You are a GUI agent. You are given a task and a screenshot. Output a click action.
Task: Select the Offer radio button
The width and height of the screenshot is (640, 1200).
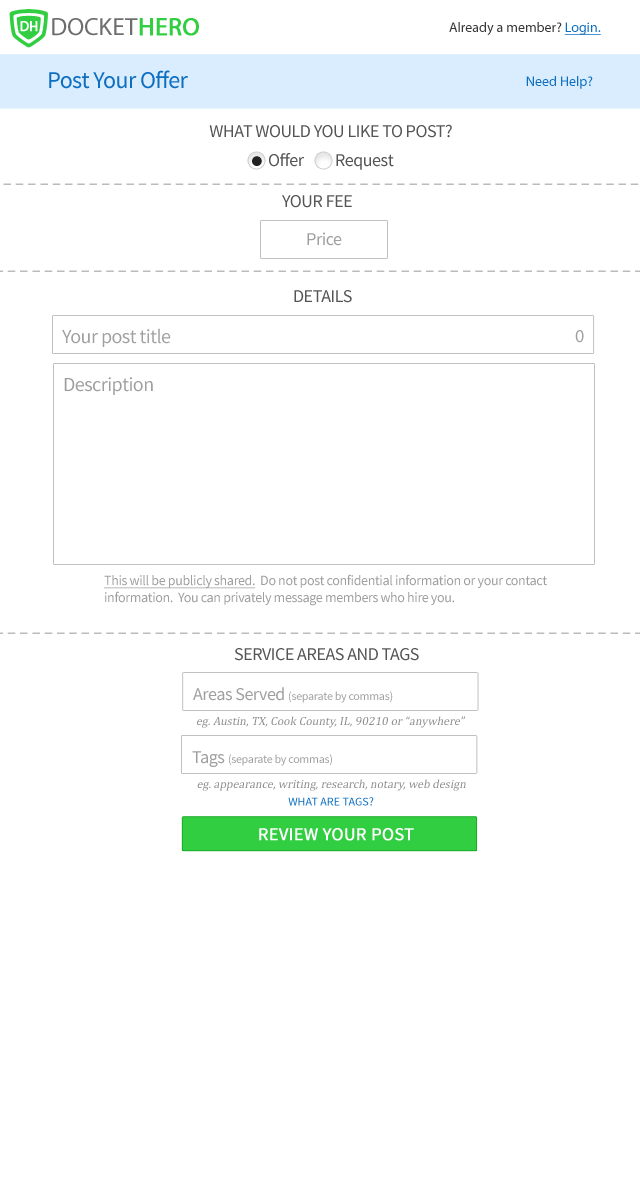pos(257,161)
